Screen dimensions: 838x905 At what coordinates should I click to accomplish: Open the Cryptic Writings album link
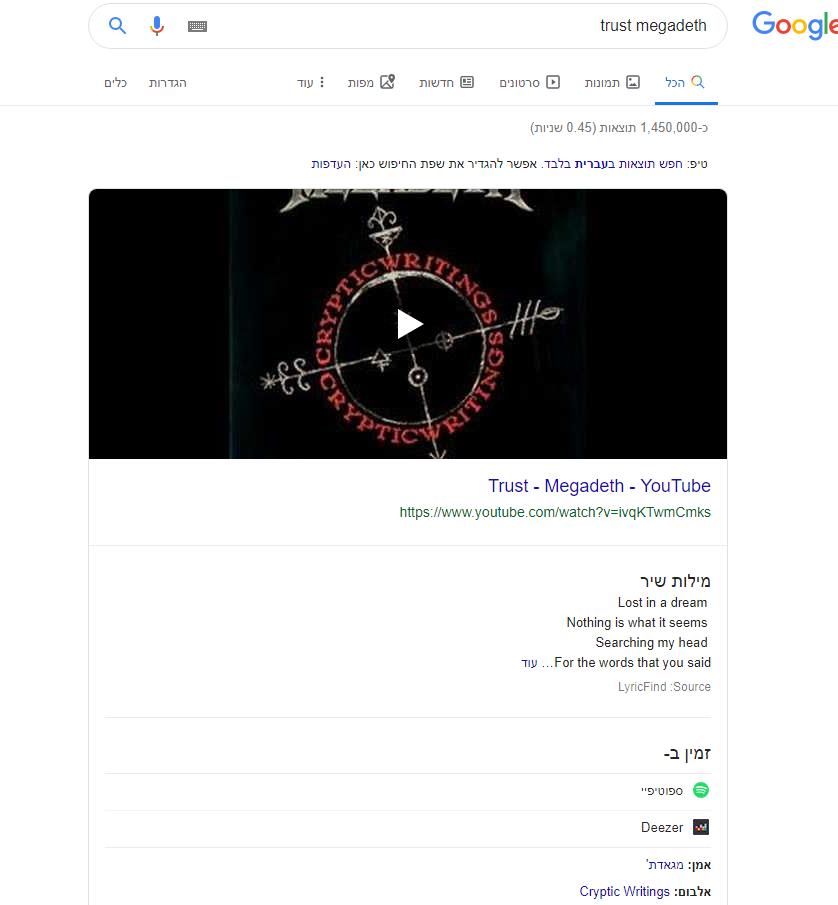click(x=624, y=892)
